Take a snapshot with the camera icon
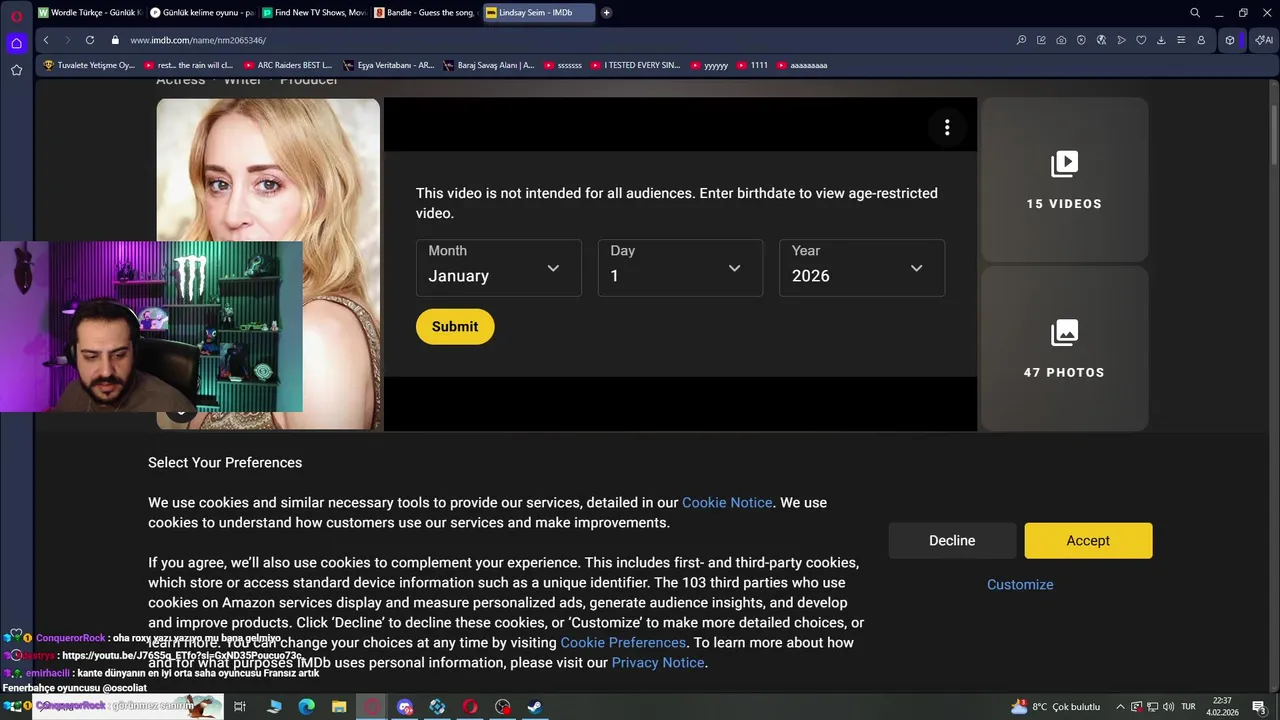The height and width of the screenshot is (720, 1280). coord(1061,40)
